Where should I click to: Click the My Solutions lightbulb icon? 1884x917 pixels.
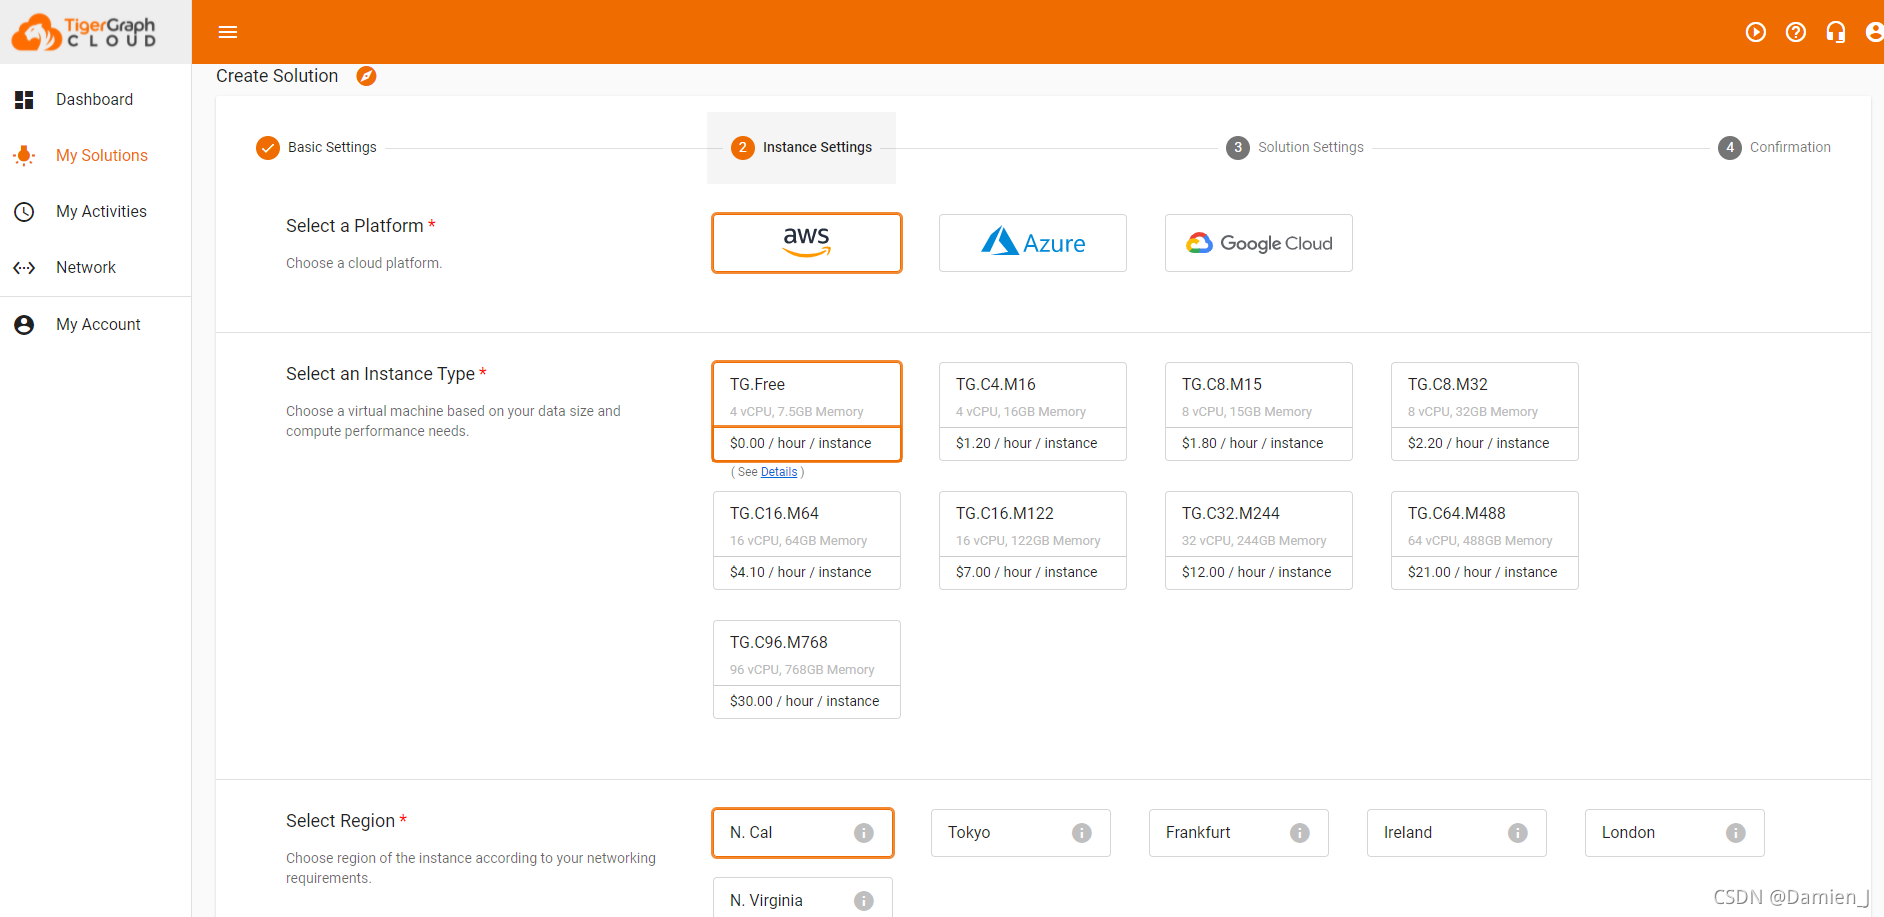(x=24, y=156)
